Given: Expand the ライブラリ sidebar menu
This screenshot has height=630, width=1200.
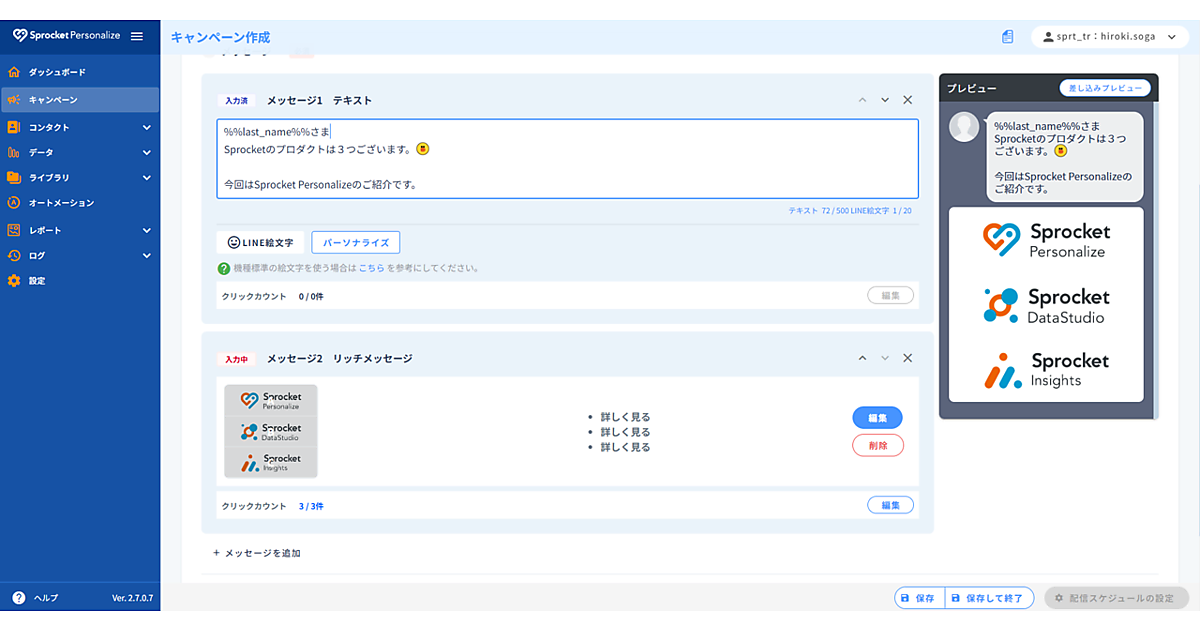Looking at the screenshot, I should pyautogui.click(x=80, y=177).
